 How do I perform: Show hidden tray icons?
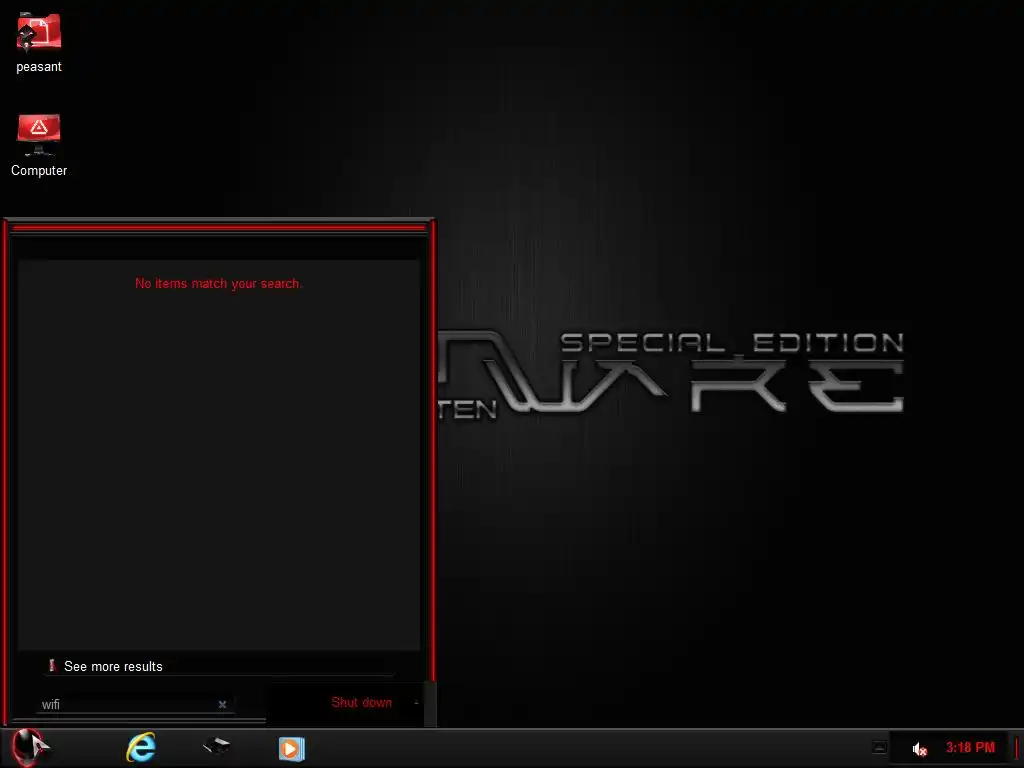879,748
